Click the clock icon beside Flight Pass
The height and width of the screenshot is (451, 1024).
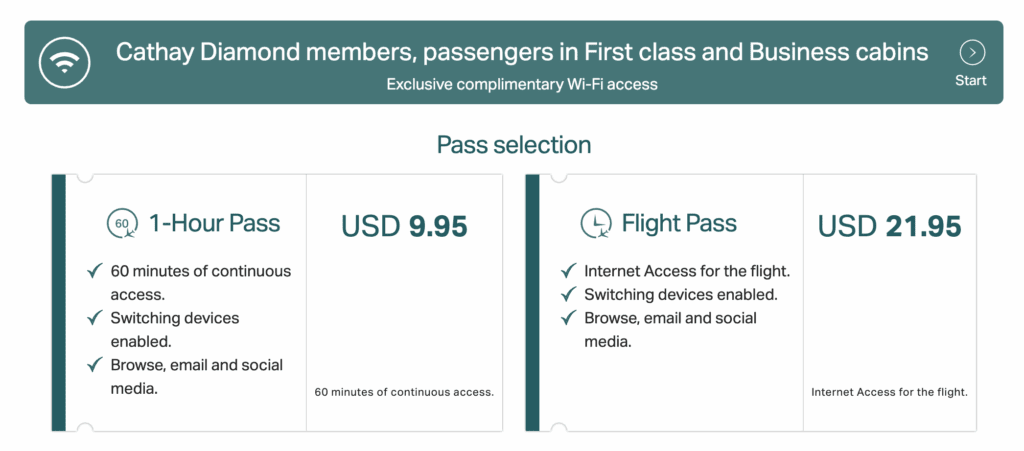point(596,224)
